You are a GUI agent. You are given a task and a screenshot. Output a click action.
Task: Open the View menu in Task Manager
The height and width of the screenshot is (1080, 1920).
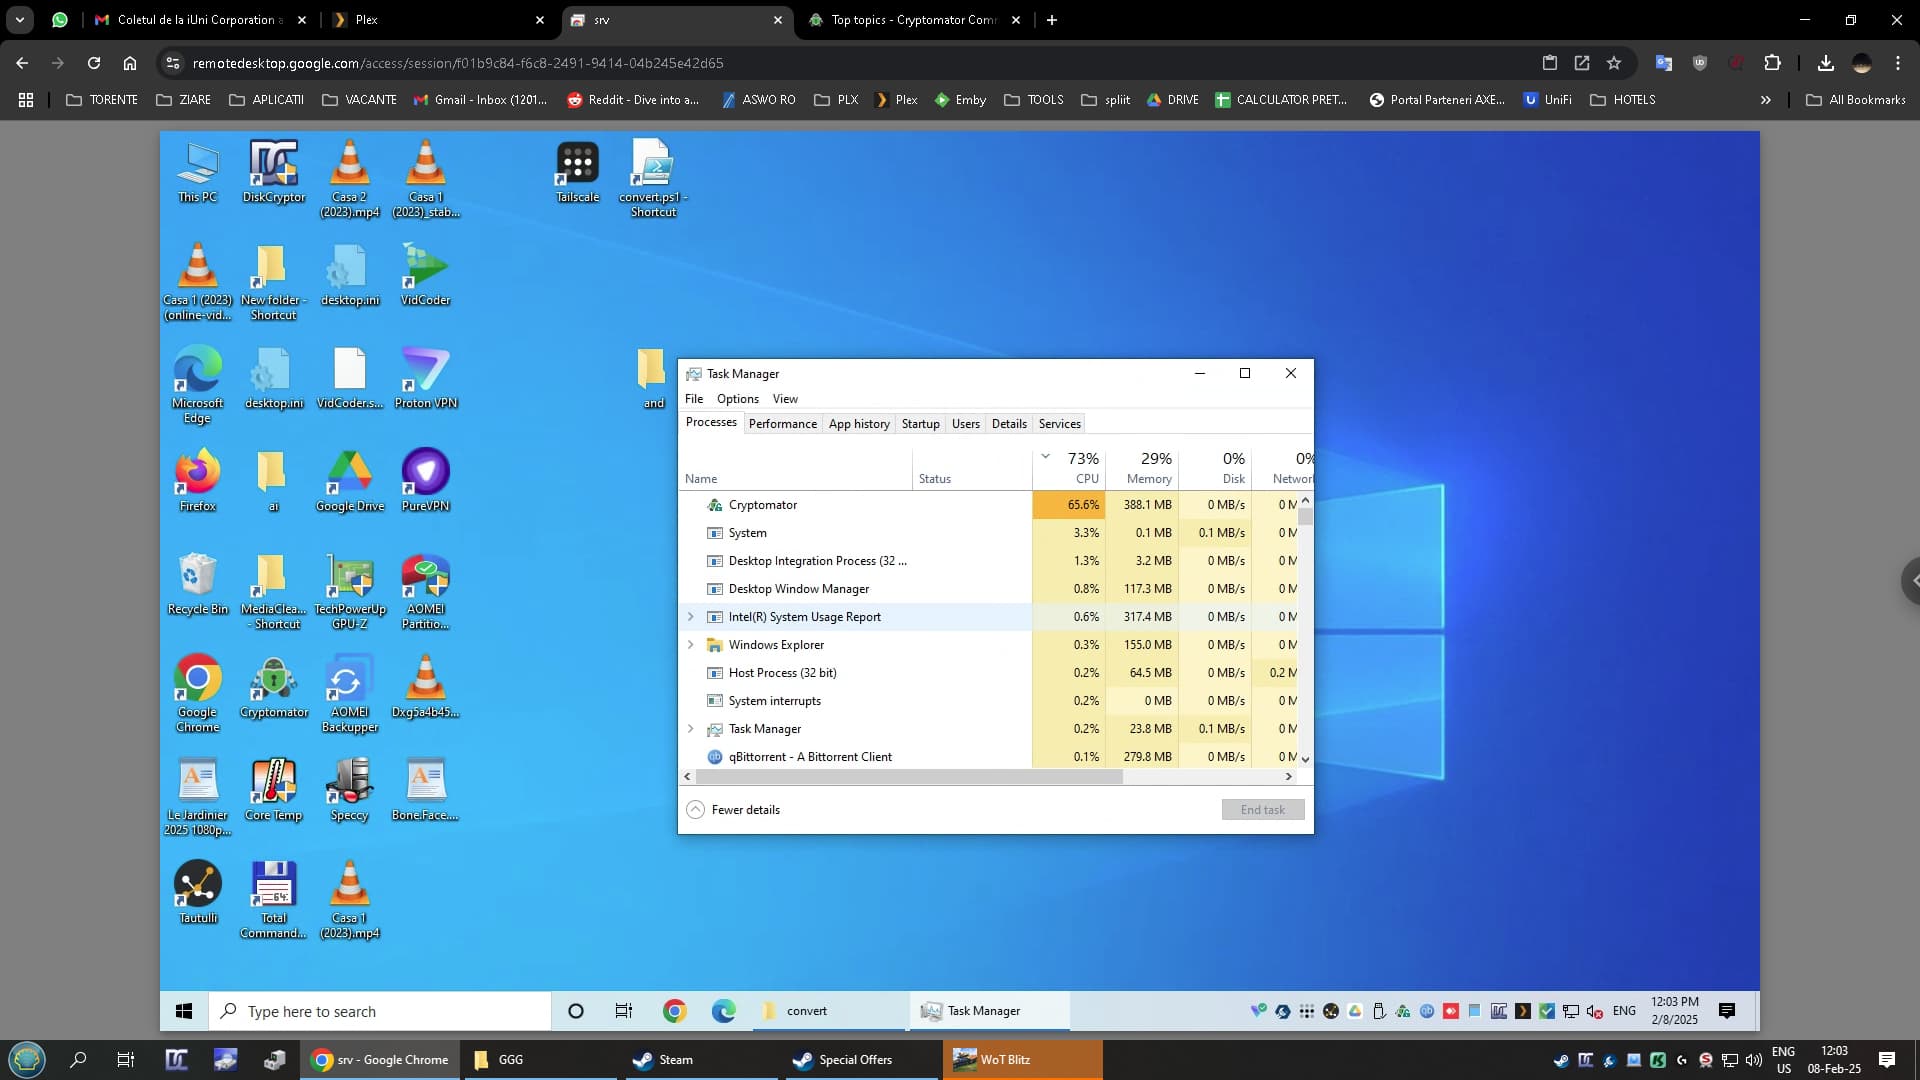[x=785, y=399]
